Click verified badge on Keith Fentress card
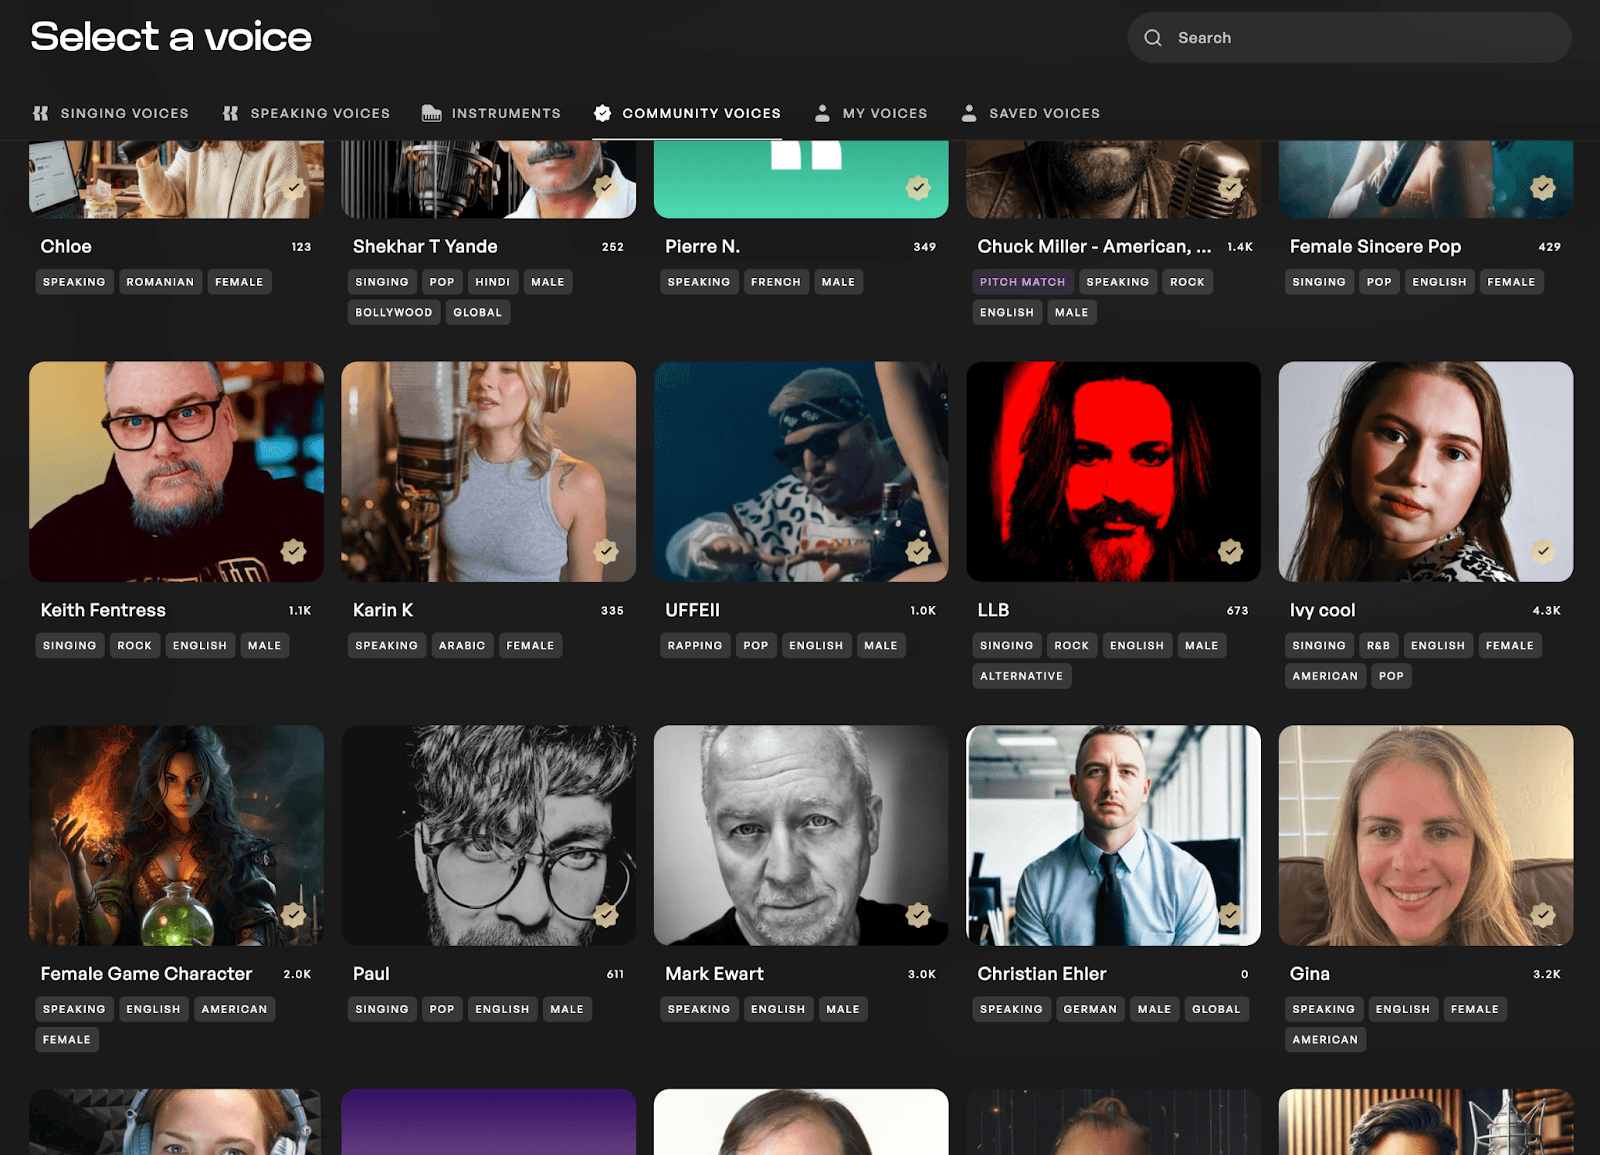The width and height of the screenshot is (1600, 1155). [294, 551]
